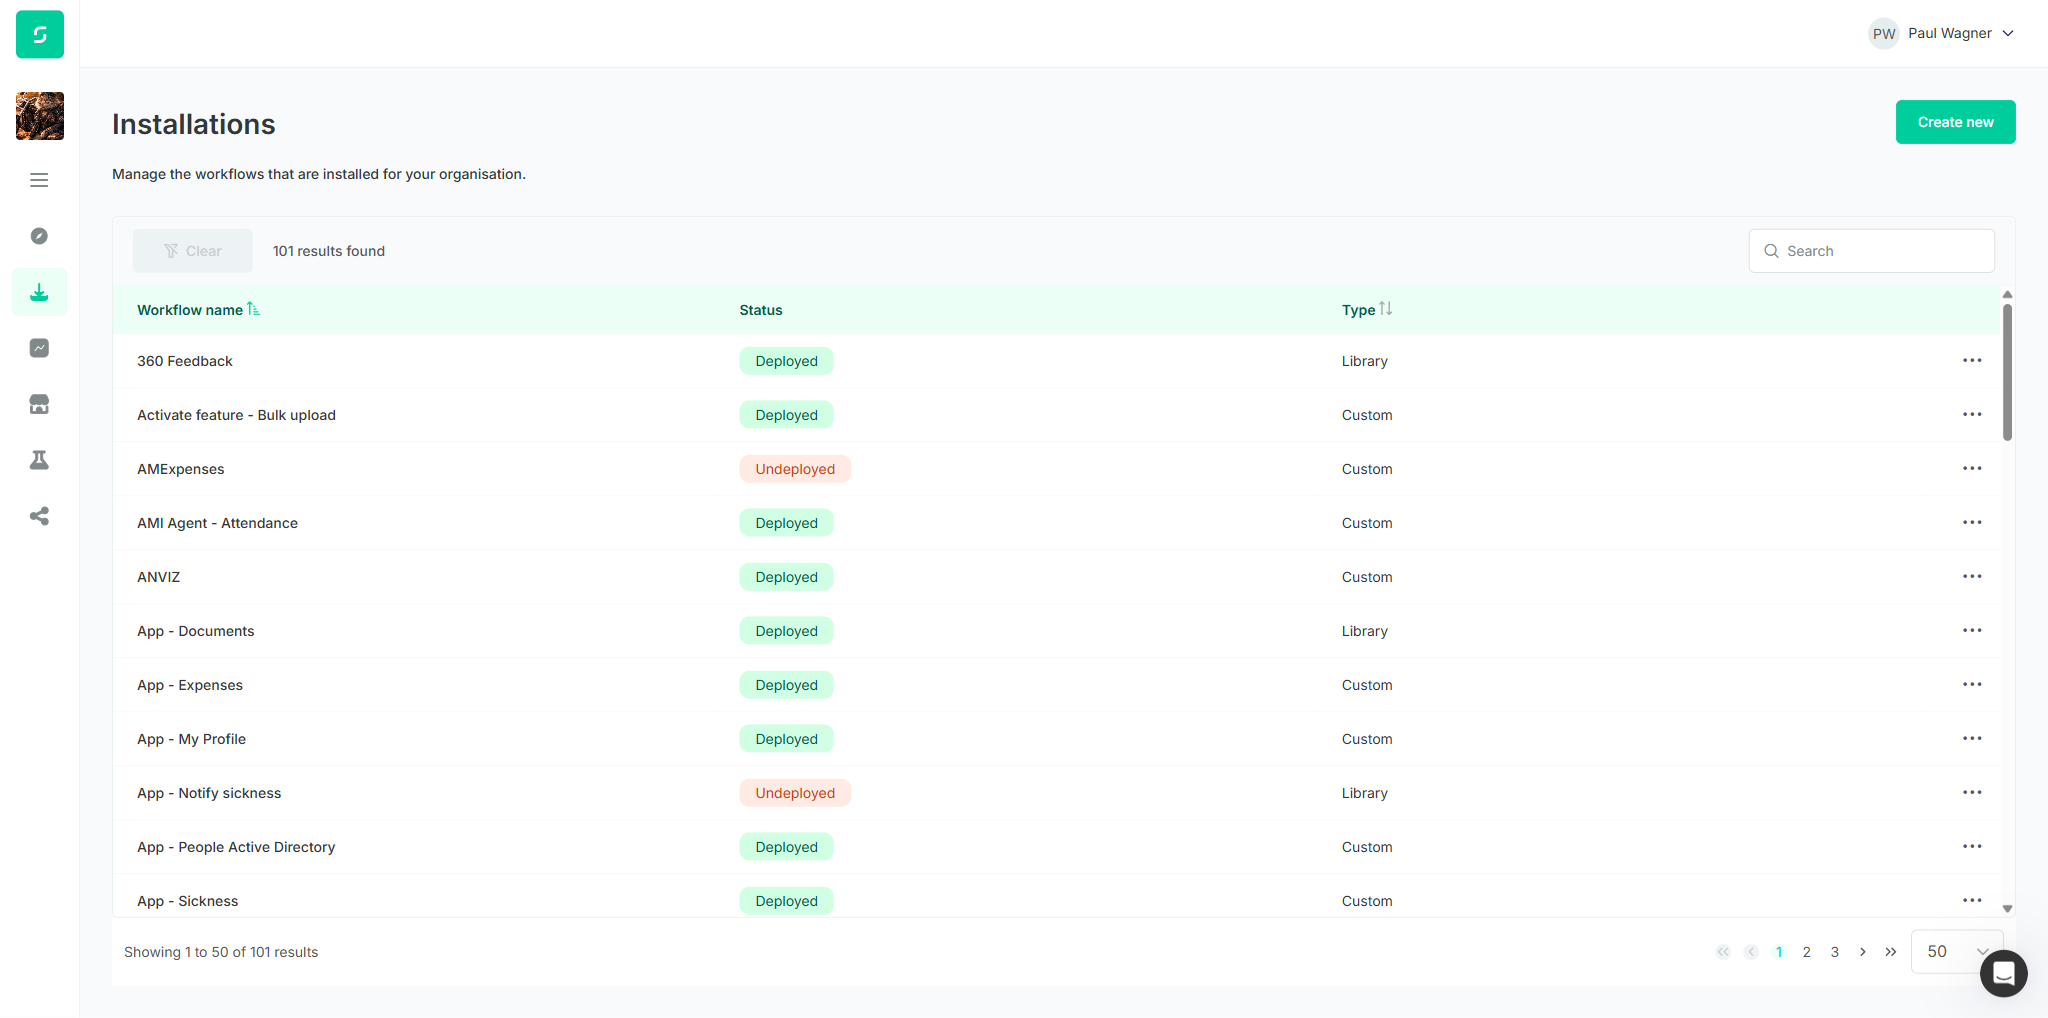Click the green app logo icon

coord(40,34)
